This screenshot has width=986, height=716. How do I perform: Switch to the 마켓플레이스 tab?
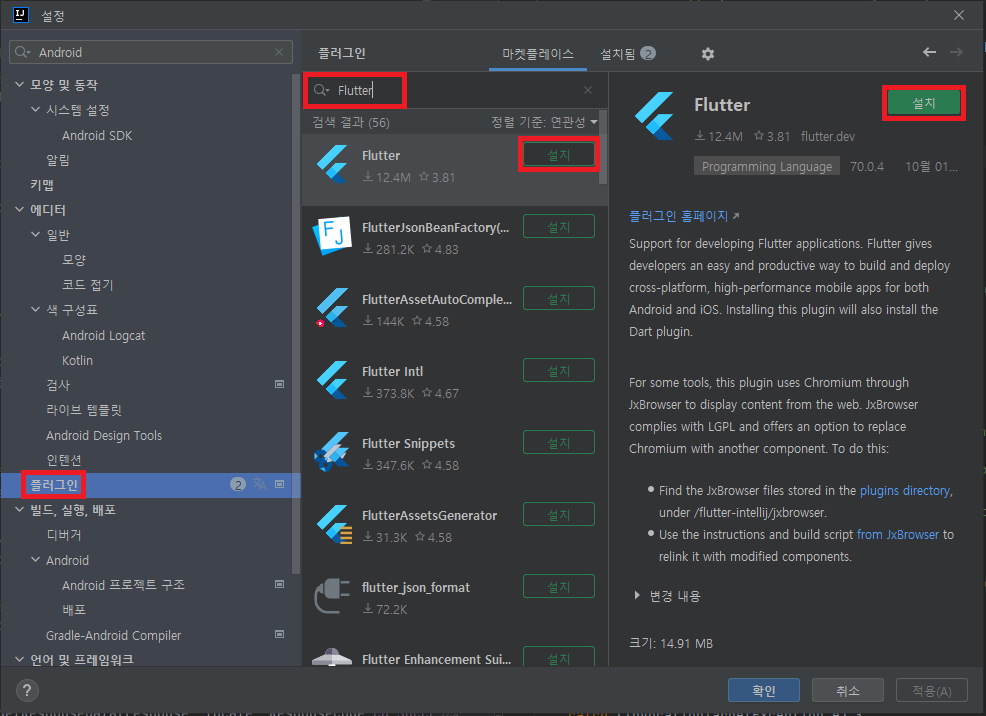point(538,54)
